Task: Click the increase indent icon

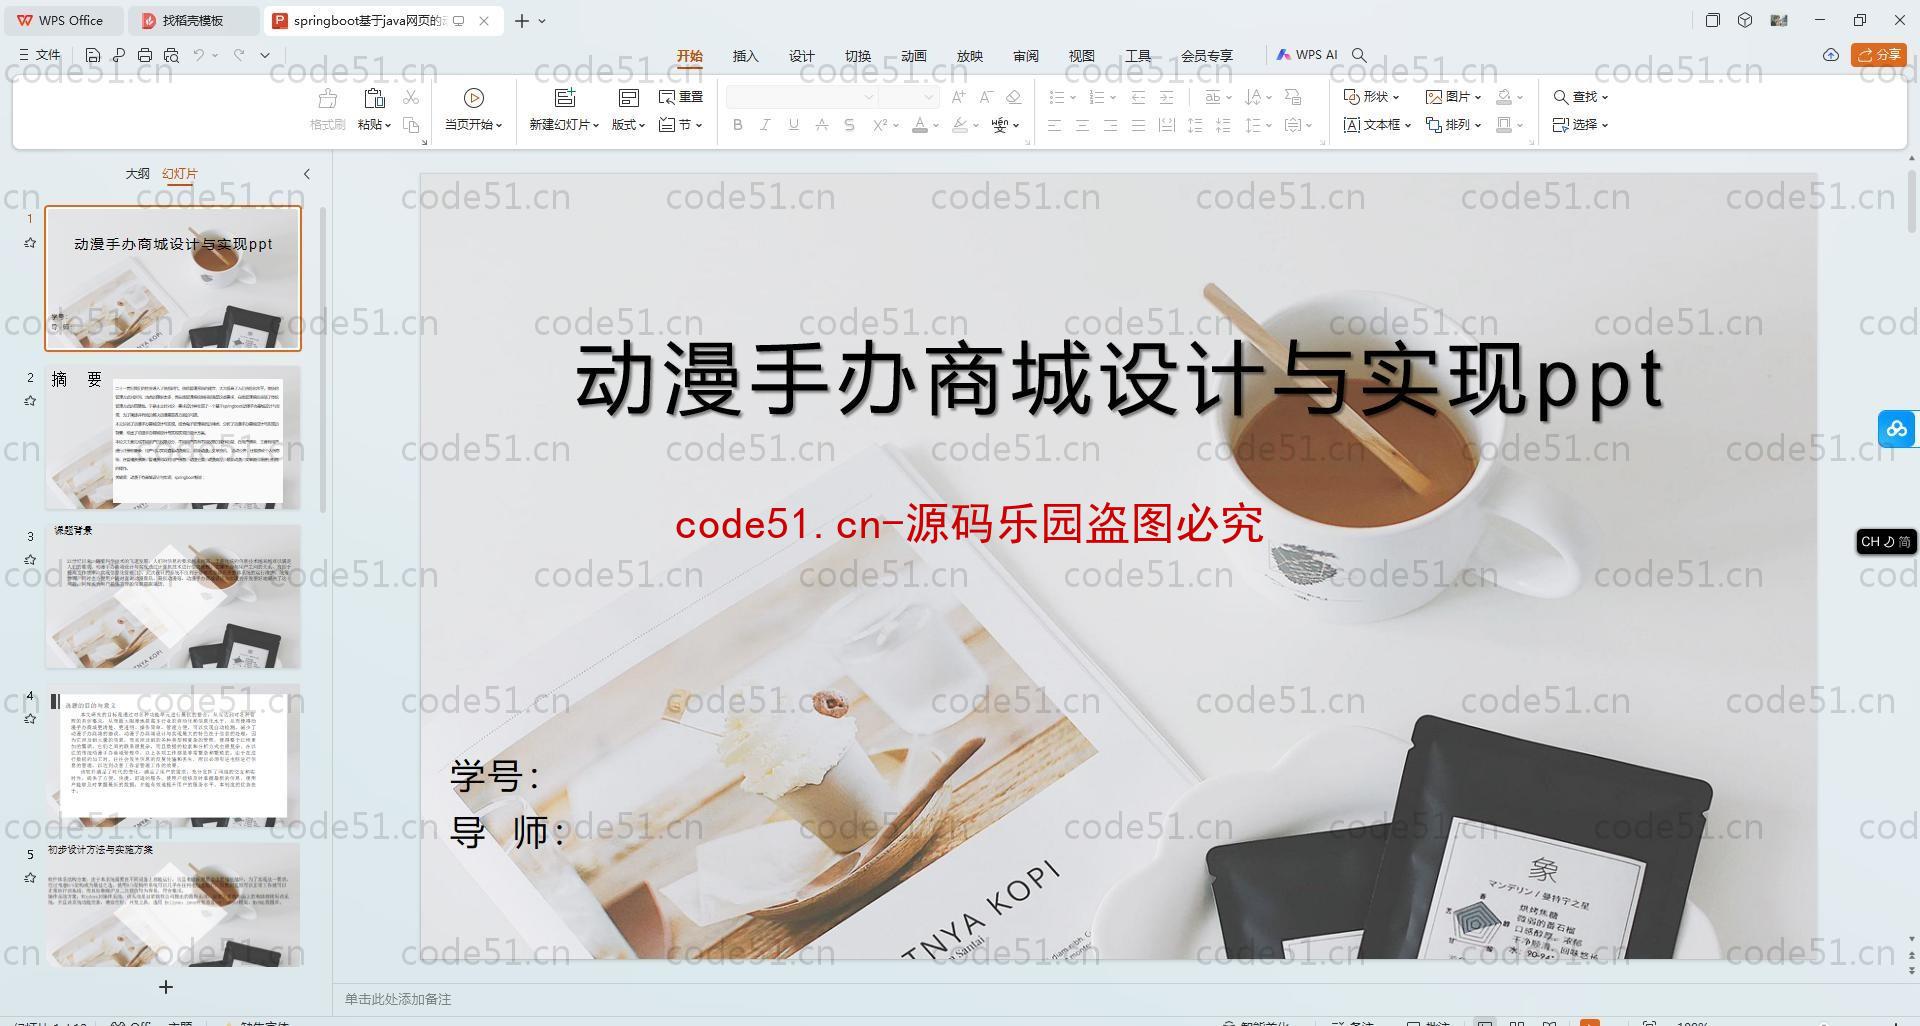Action: click(x=1166, y=97)
